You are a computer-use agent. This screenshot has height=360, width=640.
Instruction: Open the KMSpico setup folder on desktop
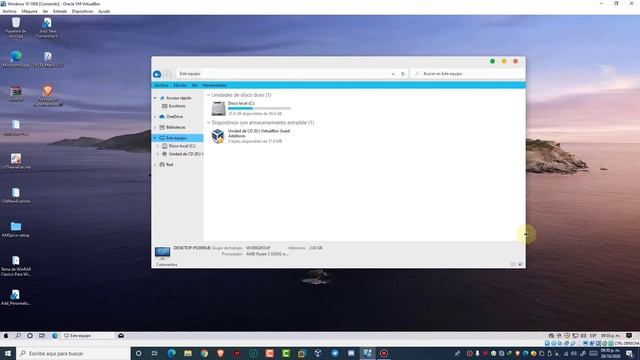[x=16, y=229]
